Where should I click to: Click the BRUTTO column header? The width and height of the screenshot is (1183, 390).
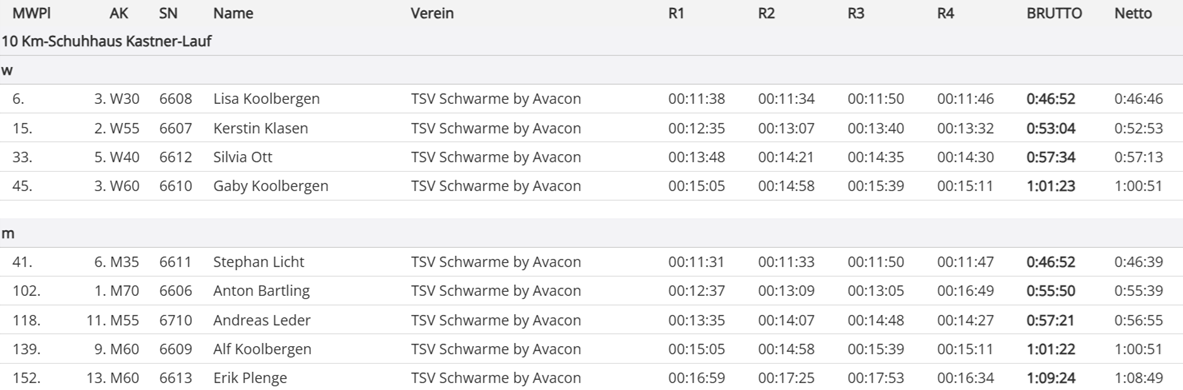(x=1054, y=13)
